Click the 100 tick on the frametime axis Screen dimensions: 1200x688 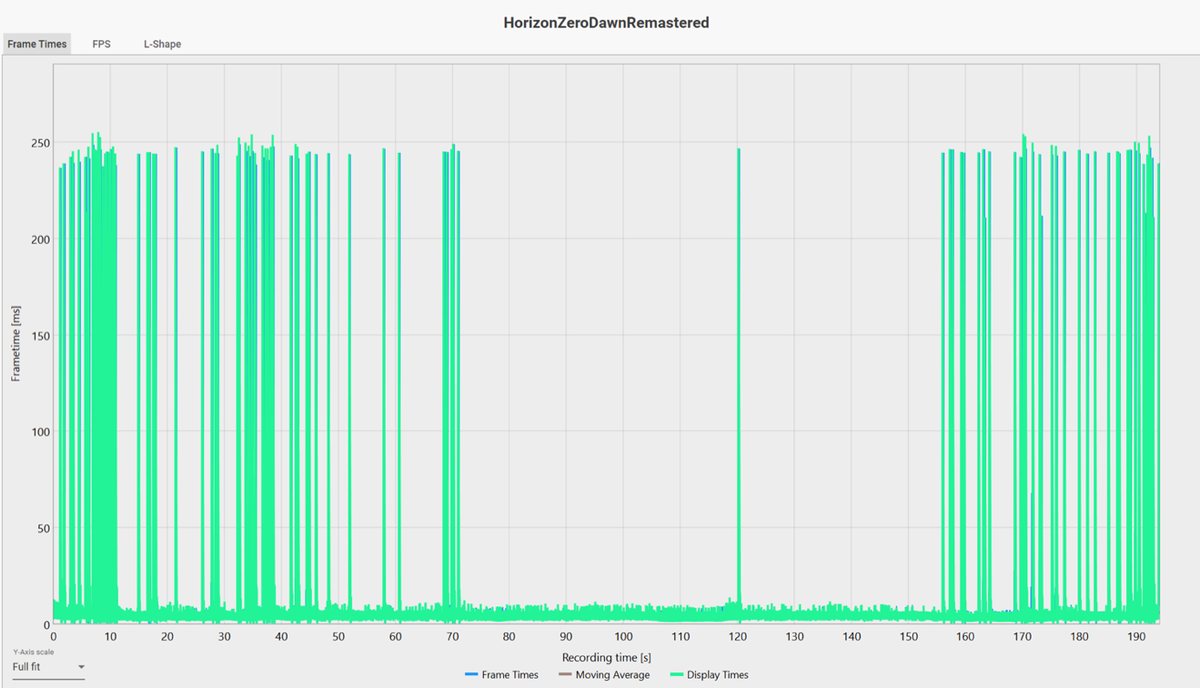pos(41,432)
